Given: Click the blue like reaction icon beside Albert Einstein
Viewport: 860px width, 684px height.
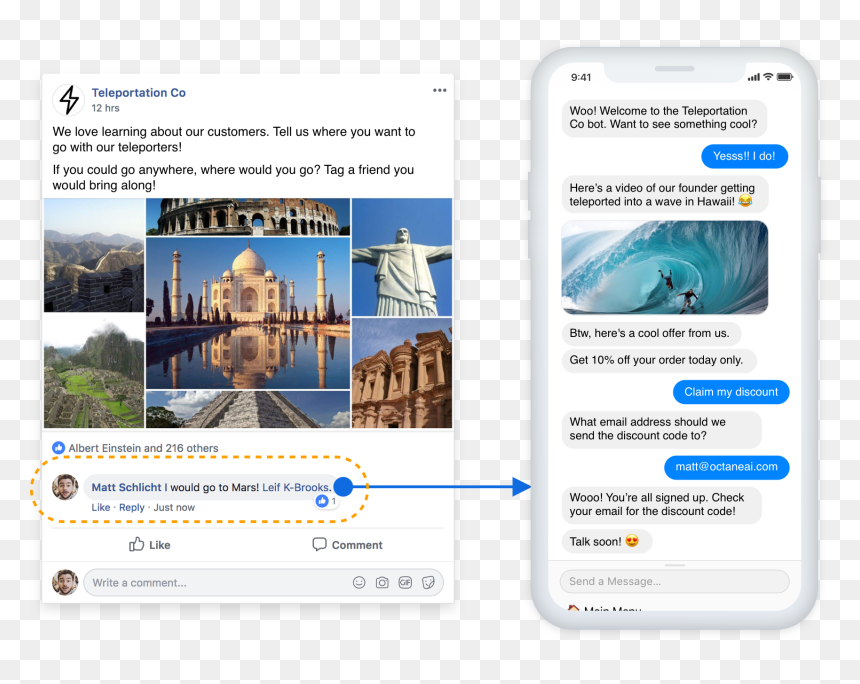Looking at the screenshot, I should pyautogui.click(x=58, y=448).
